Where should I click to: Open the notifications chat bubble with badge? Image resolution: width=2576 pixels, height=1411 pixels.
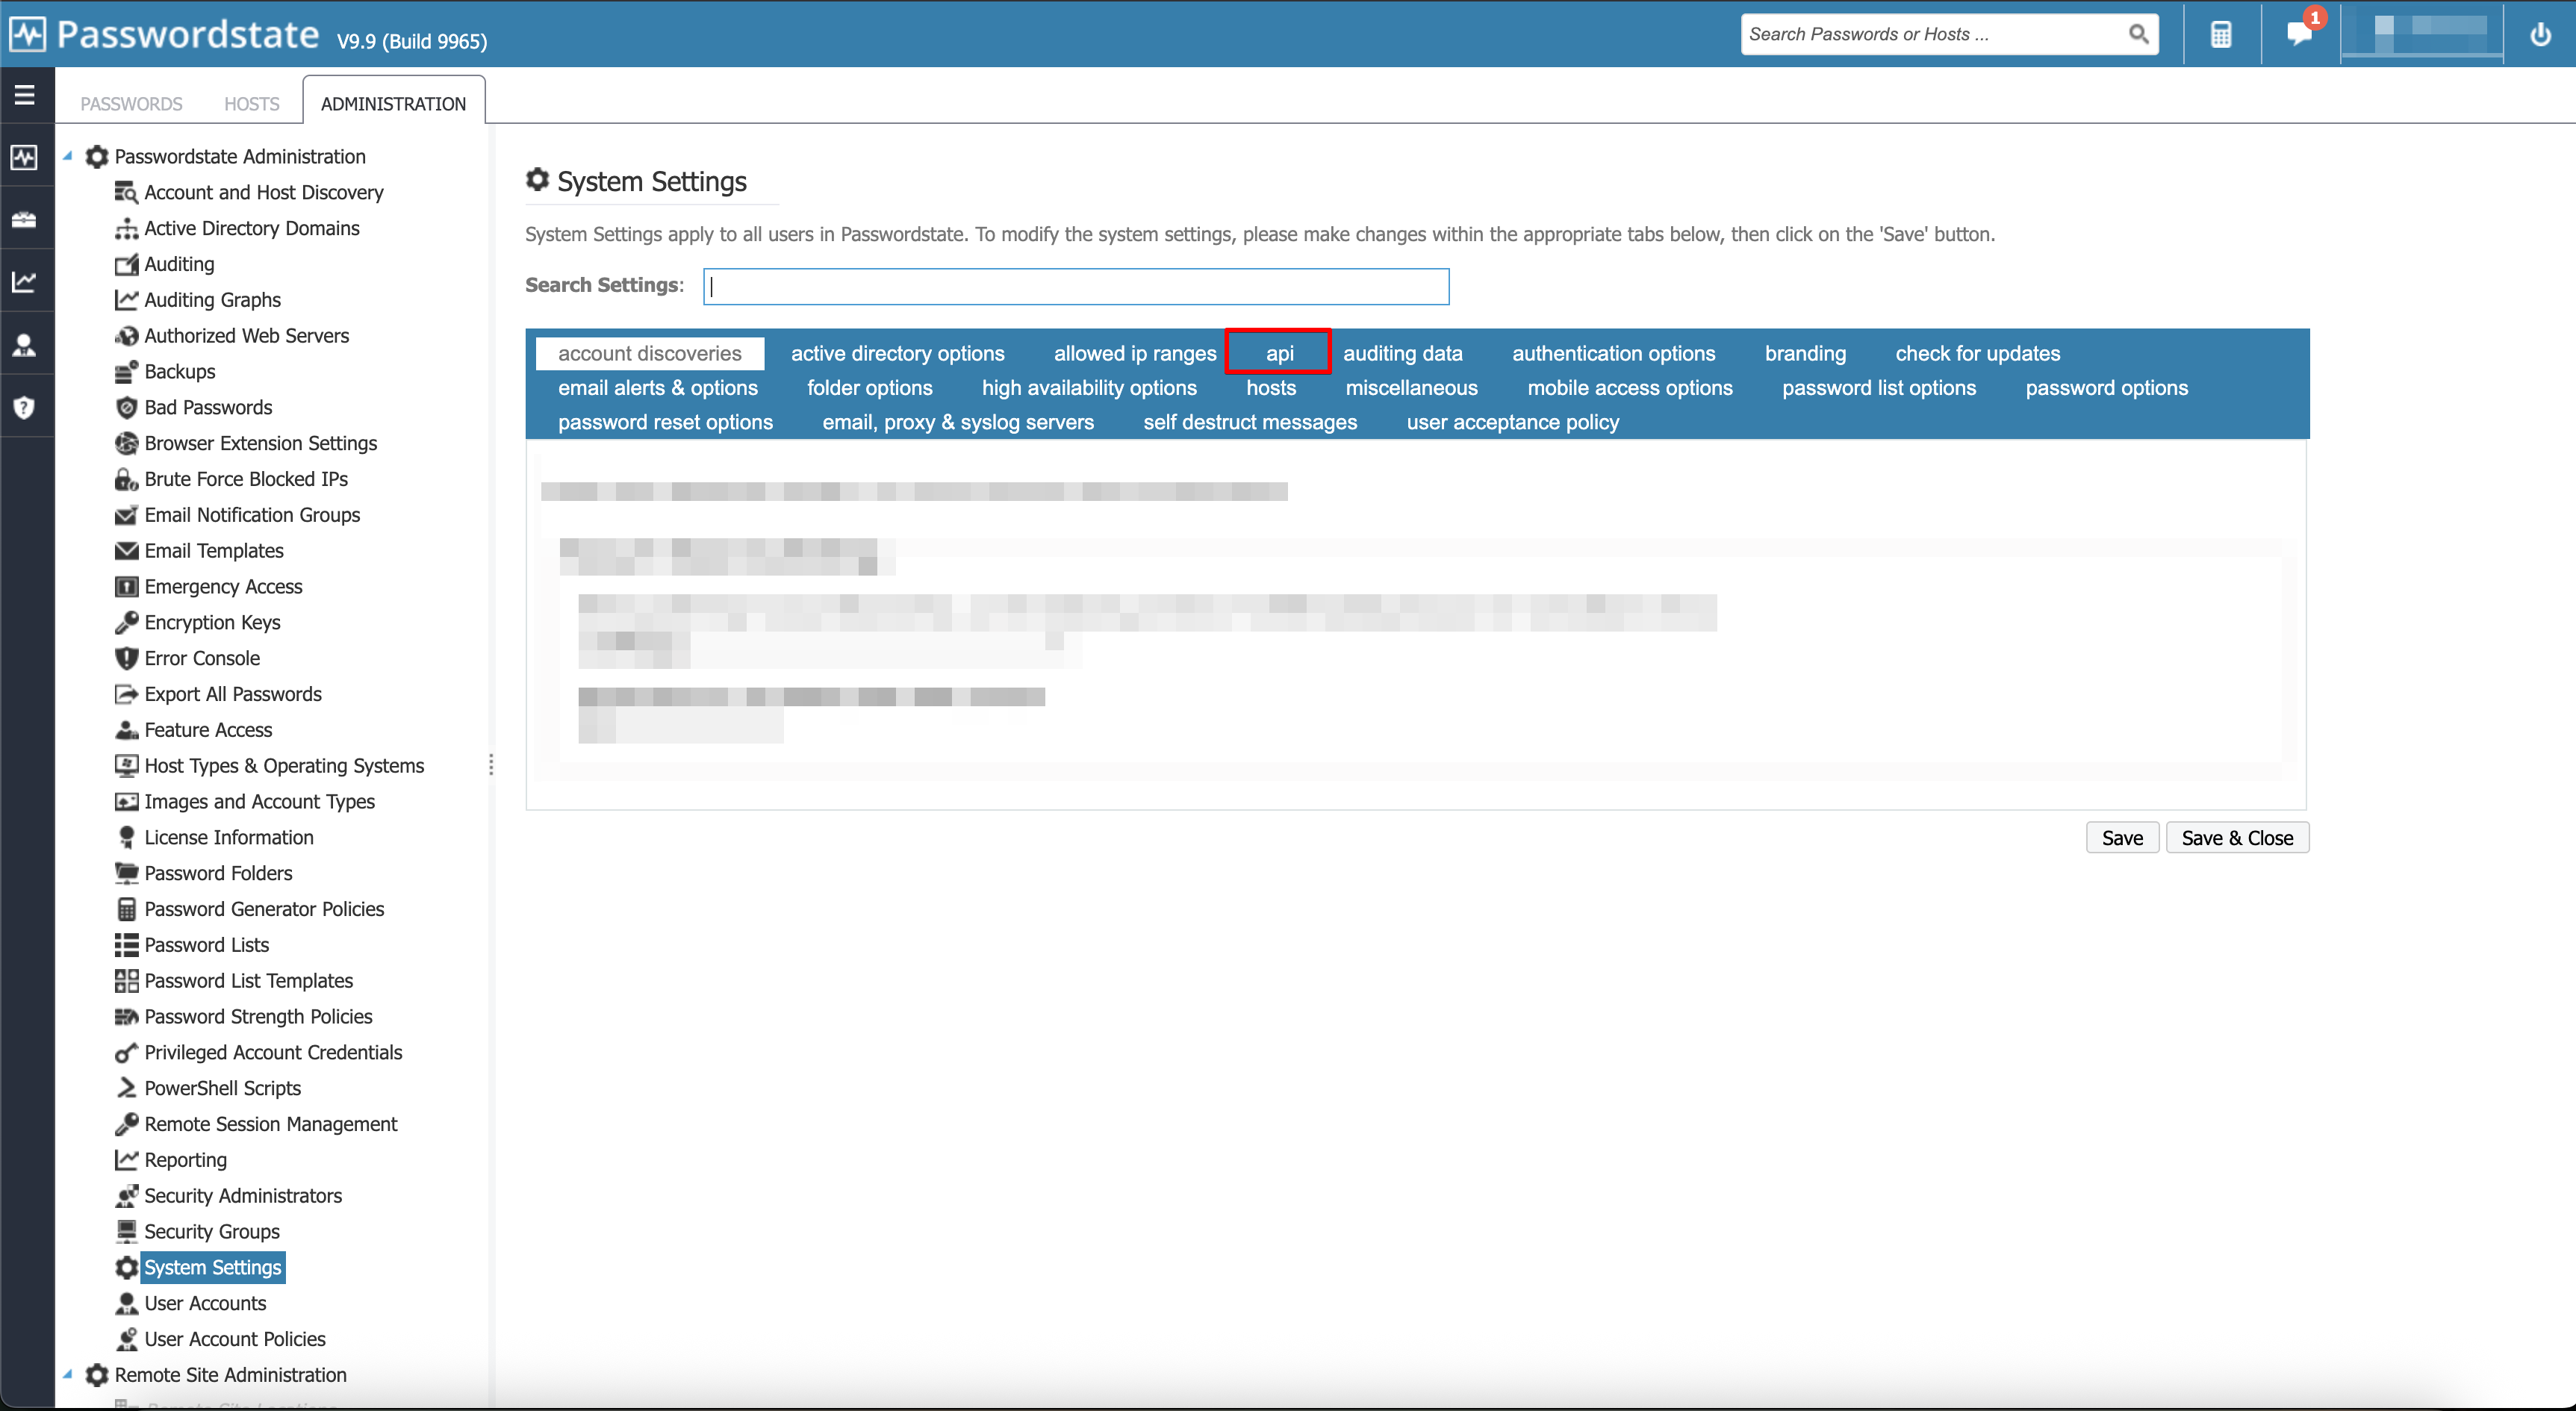(2299, 36)
